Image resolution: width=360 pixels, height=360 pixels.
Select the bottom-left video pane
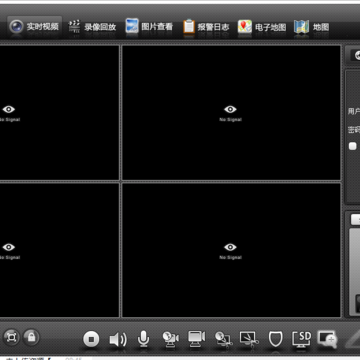click(59, 250)
